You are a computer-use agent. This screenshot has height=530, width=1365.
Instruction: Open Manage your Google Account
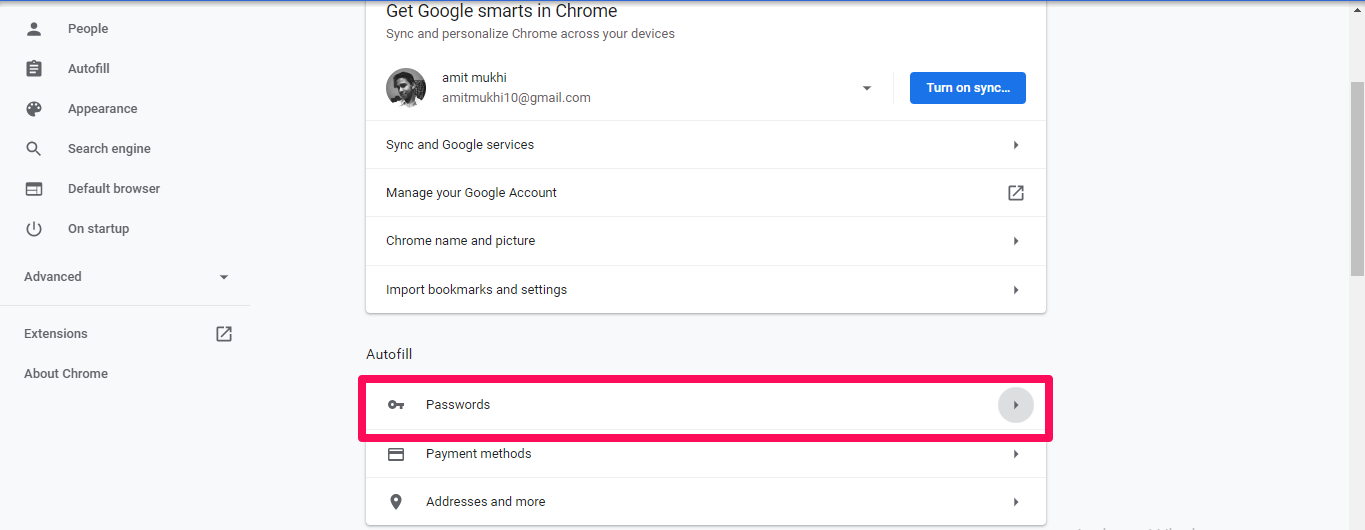click(706, 193)
